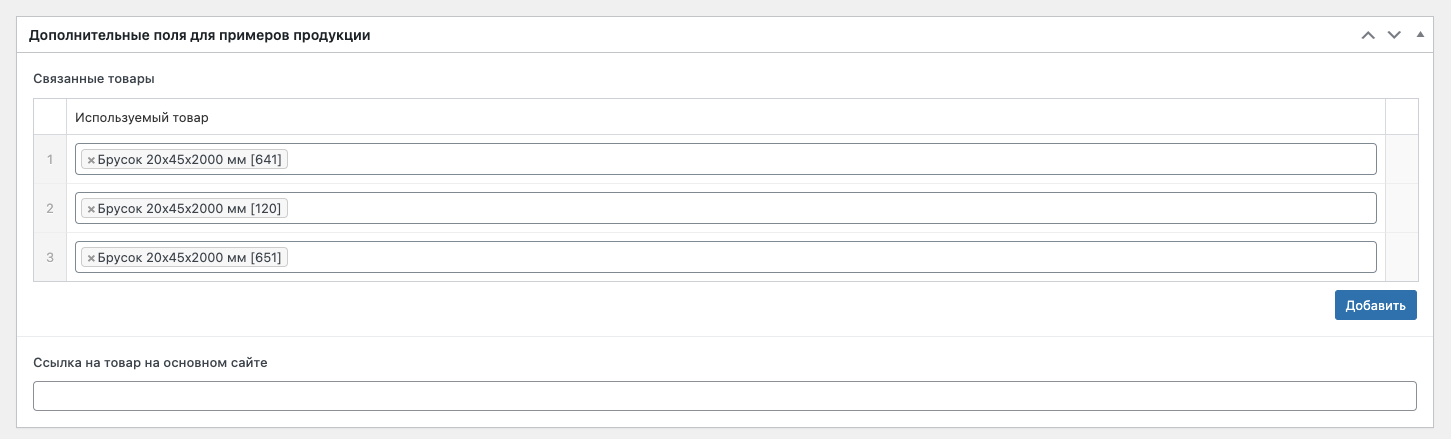Click the Добавить button
1451x439 pixels.
point(1375,305)
